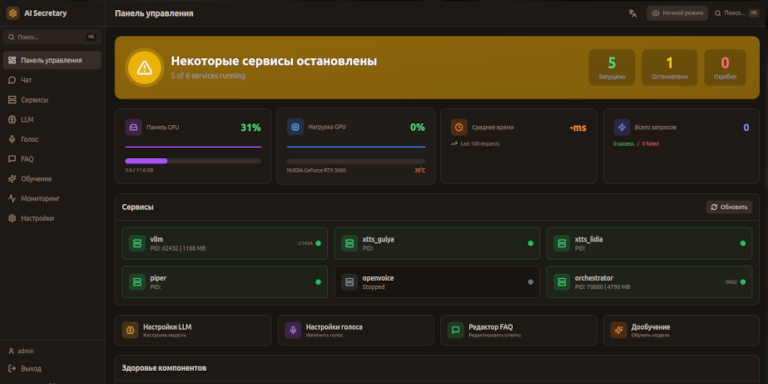Screen dimensions: 768x384
Task: Click the 31% GPU memory value
Action: pyautogui.click(x=251, y=127)
